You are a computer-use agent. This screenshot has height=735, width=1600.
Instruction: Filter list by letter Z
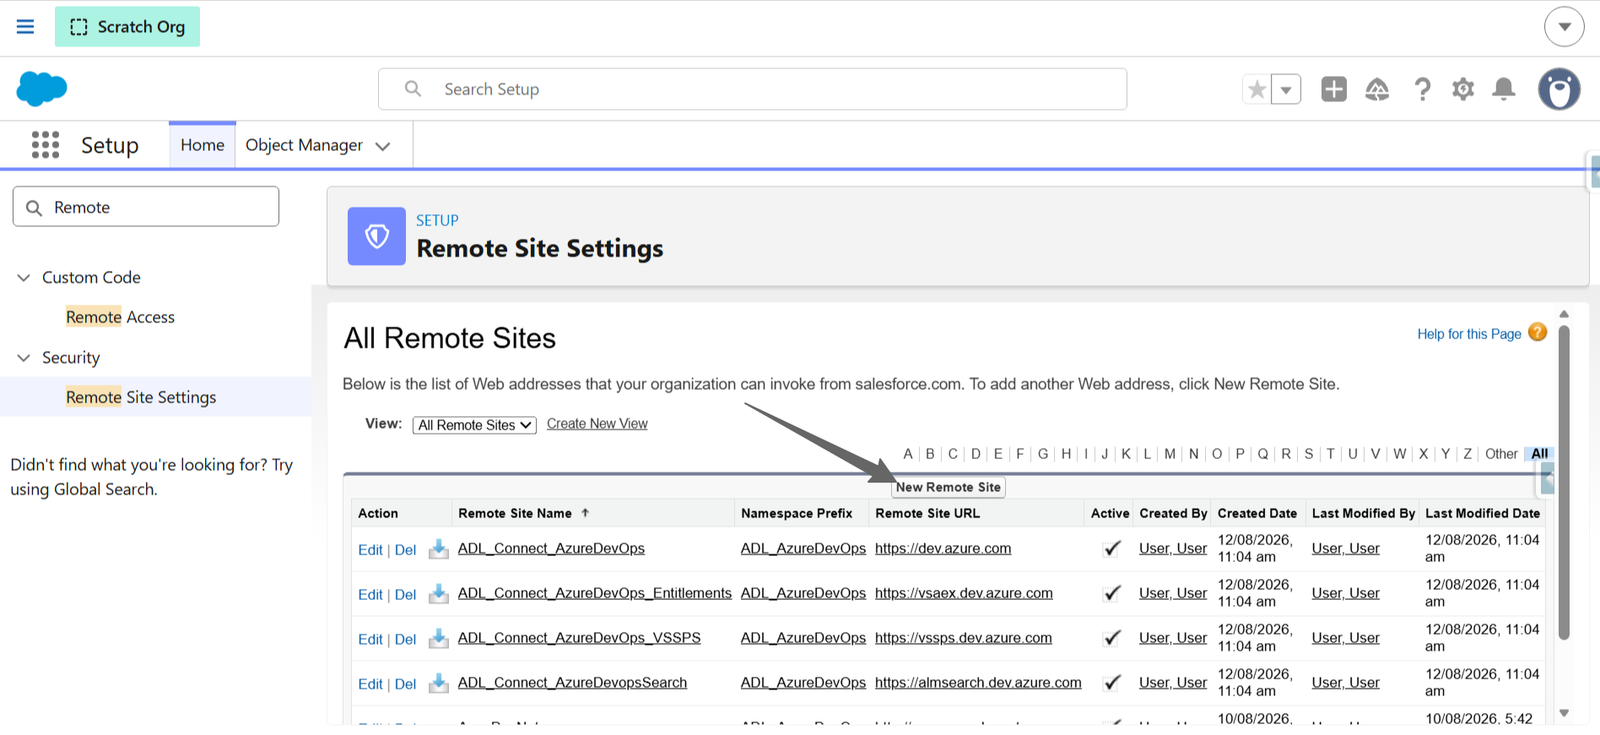pos(1467,454)
